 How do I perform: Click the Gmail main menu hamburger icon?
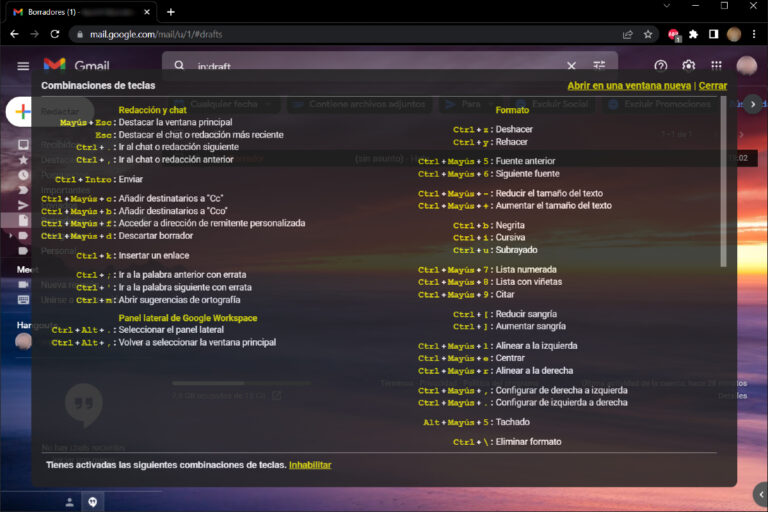pyautogui.click(x=23, y=66)
